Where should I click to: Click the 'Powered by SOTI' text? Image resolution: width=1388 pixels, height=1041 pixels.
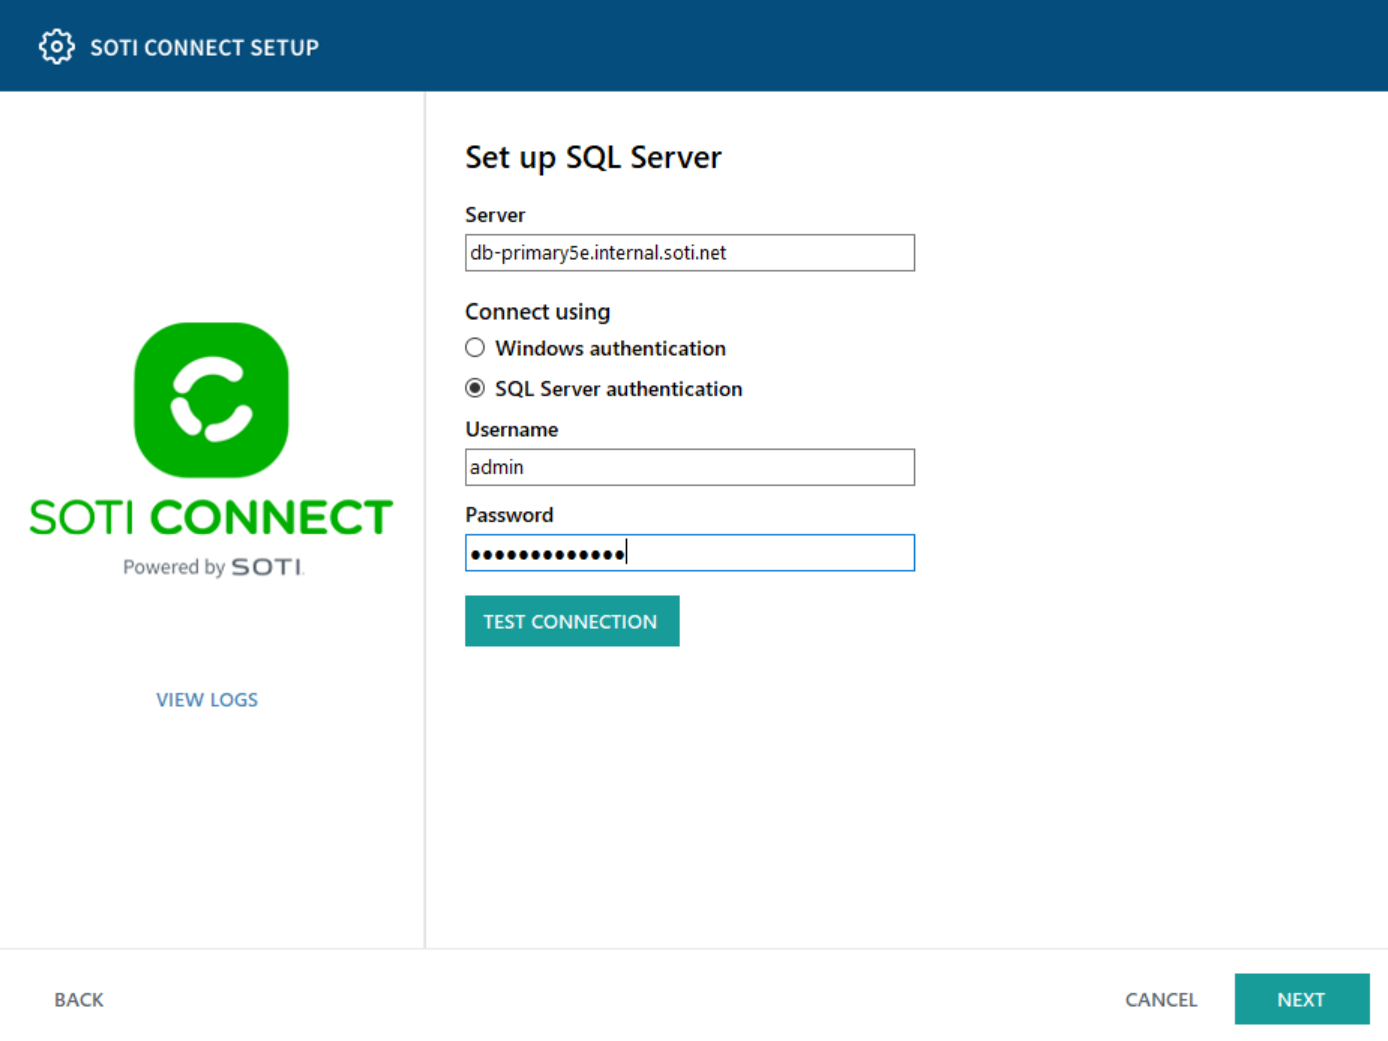(213, 567)
